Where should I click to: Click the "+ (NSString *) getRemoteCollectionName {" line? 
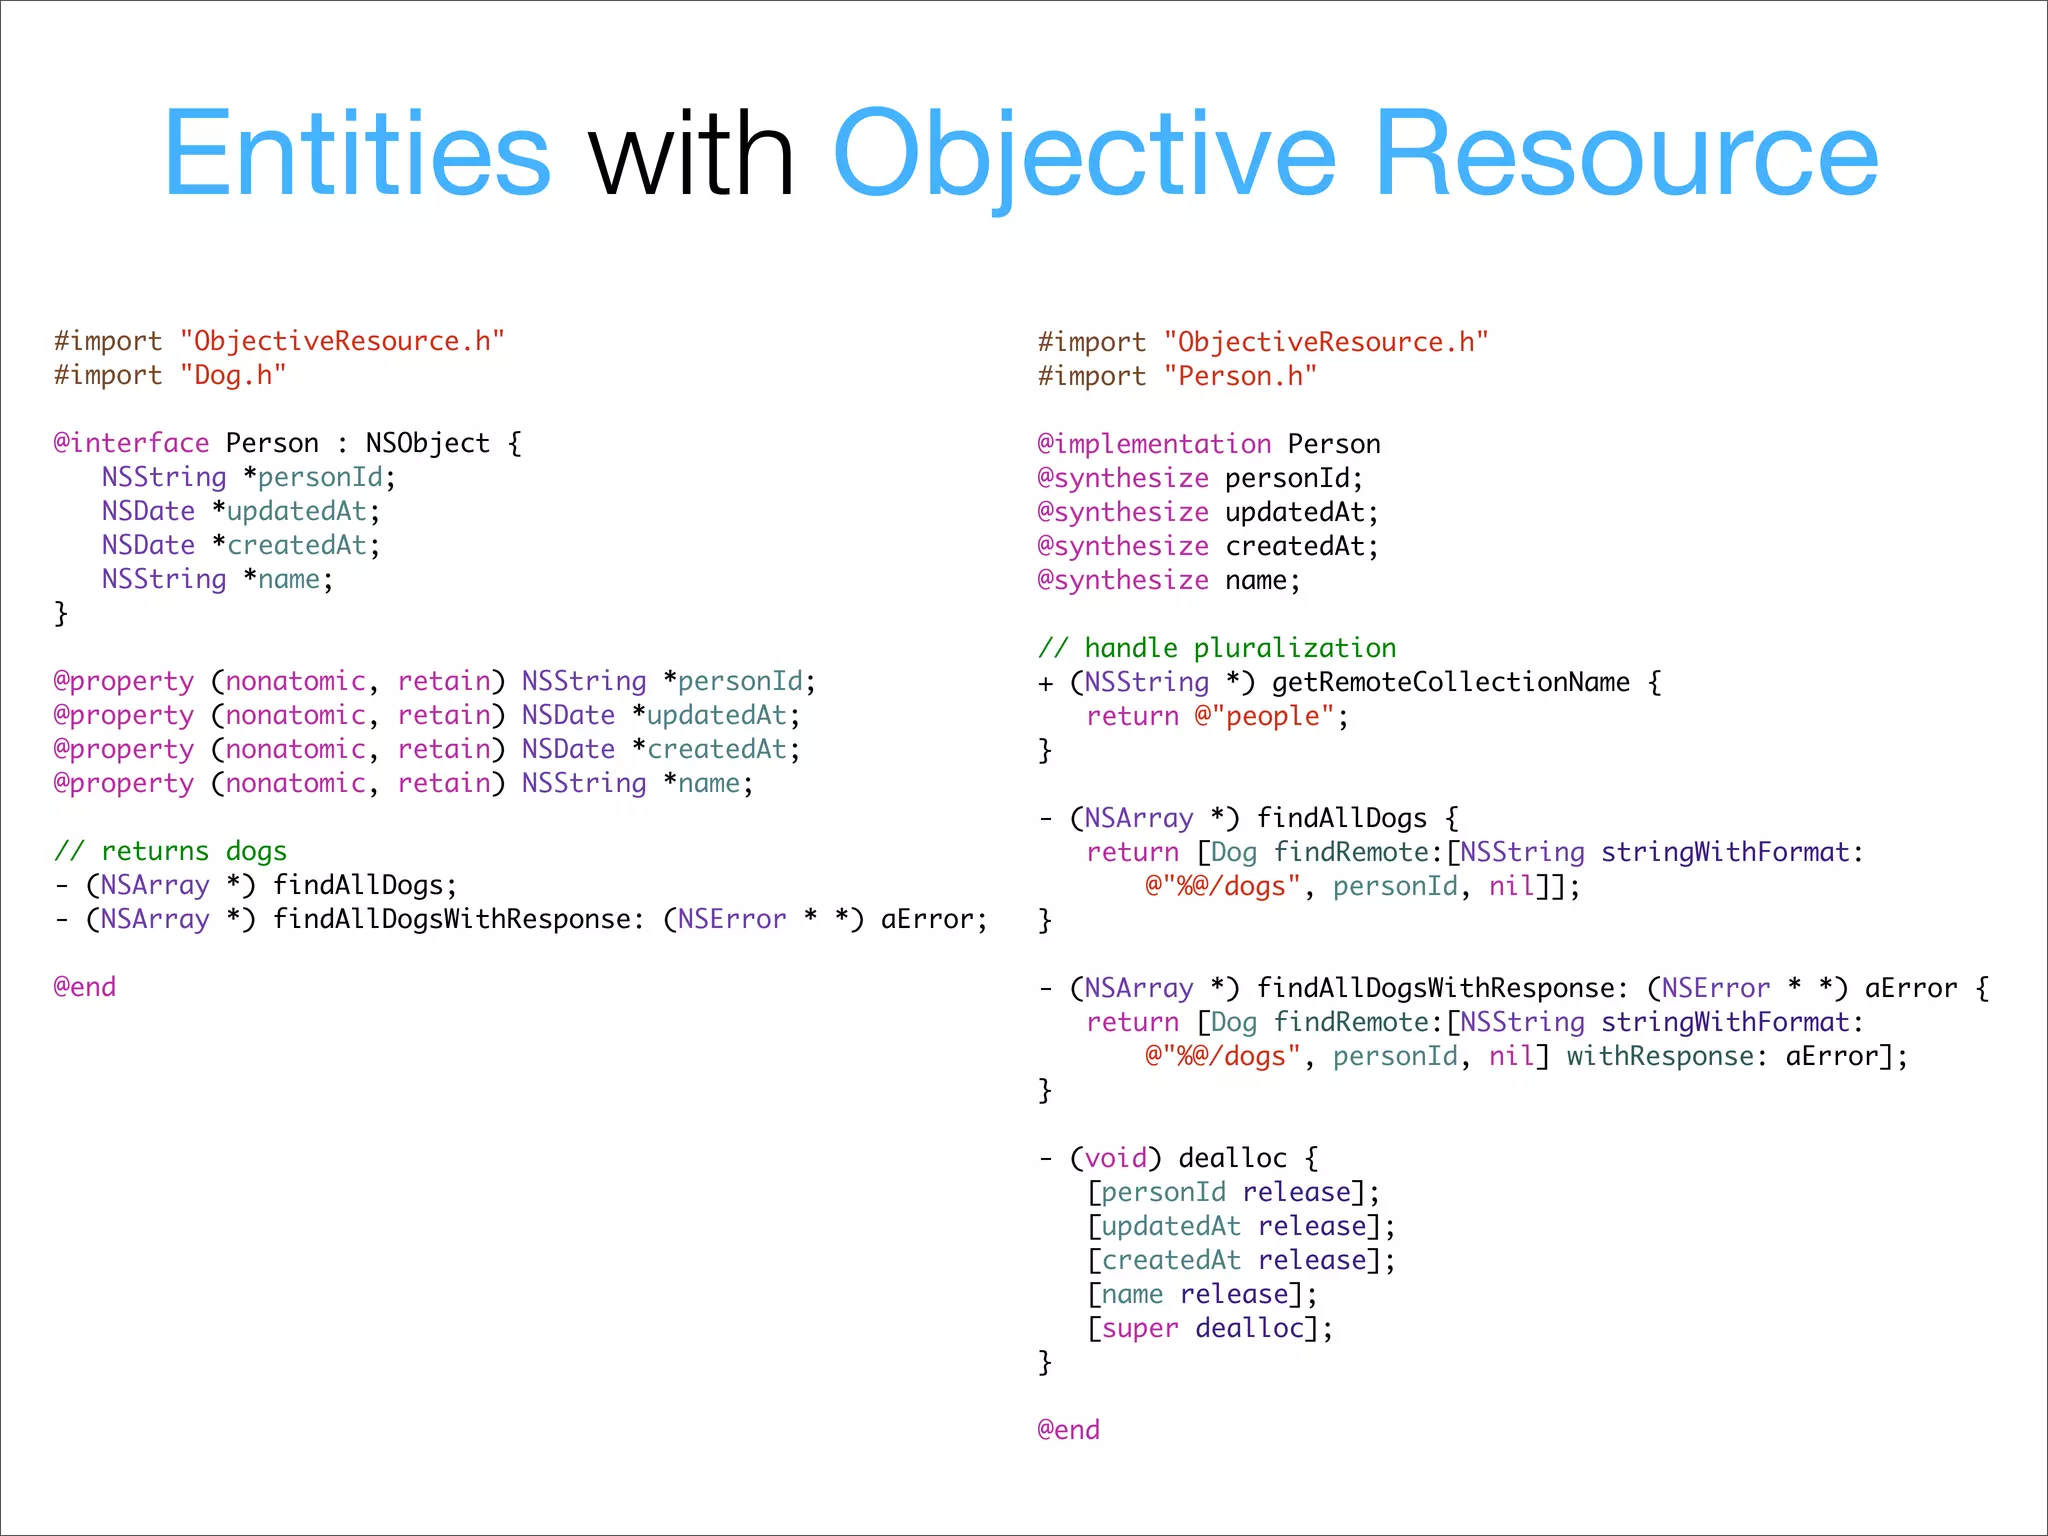pos(1350,683)
